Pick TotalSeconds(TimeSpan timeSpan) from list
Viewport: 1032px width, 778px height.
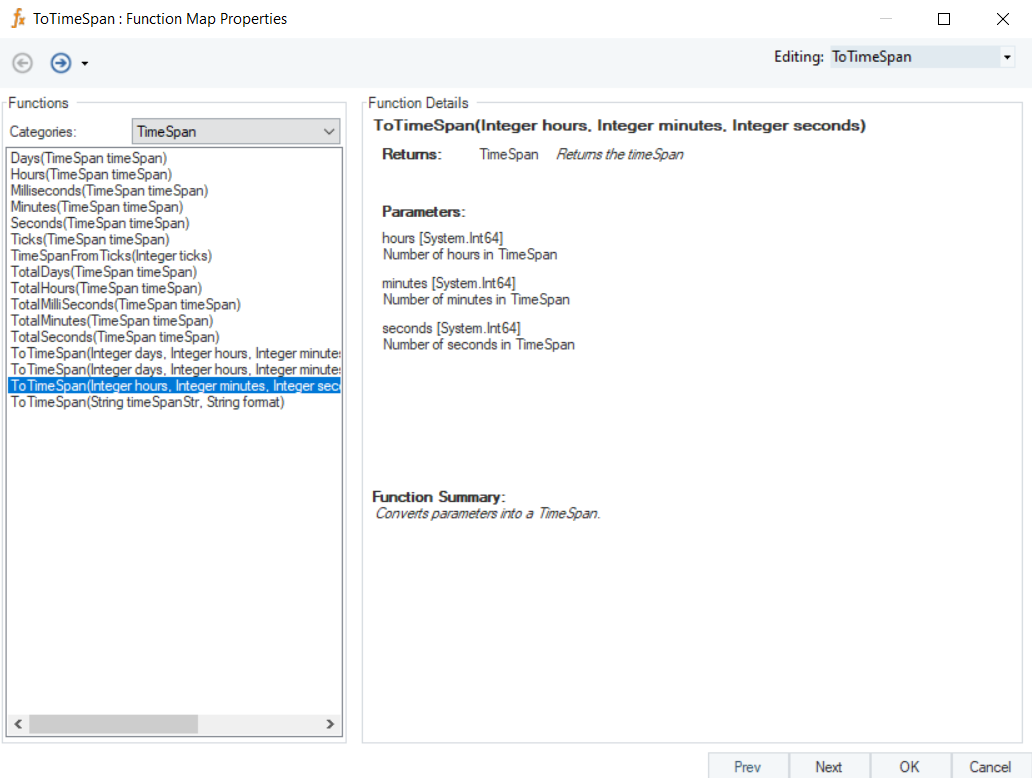click(x=114, y=337)
